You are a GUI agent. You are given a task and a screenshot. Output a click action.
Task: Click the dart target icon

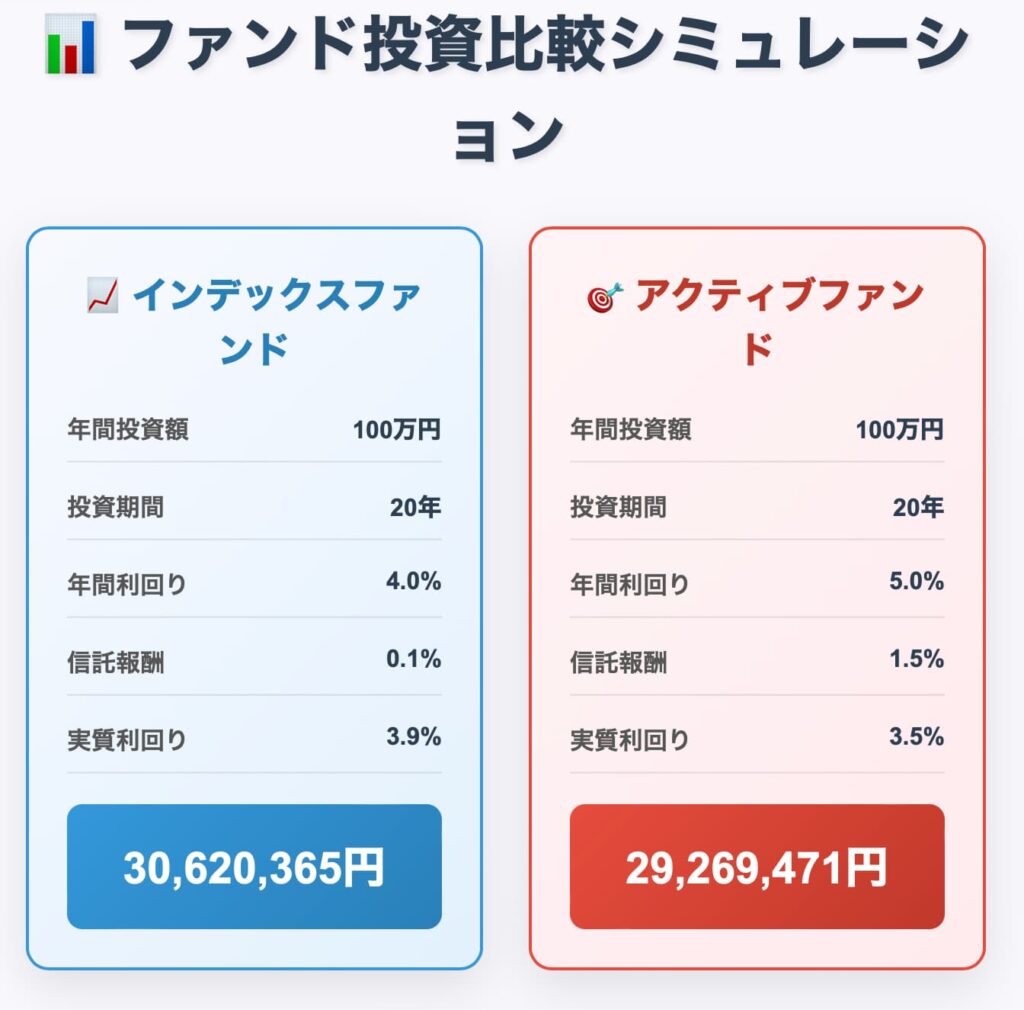(x=605, y=298)
